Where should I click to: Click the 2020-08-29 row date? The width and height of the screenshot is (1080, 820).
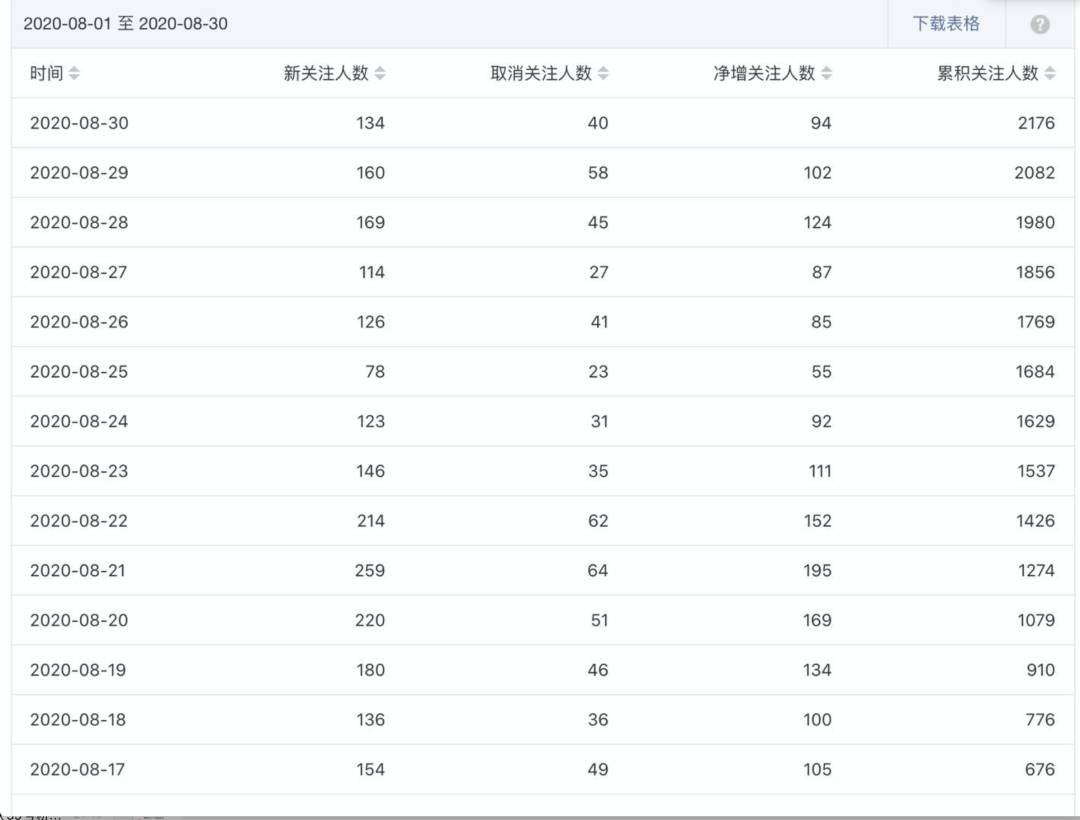tap(79, 173)
